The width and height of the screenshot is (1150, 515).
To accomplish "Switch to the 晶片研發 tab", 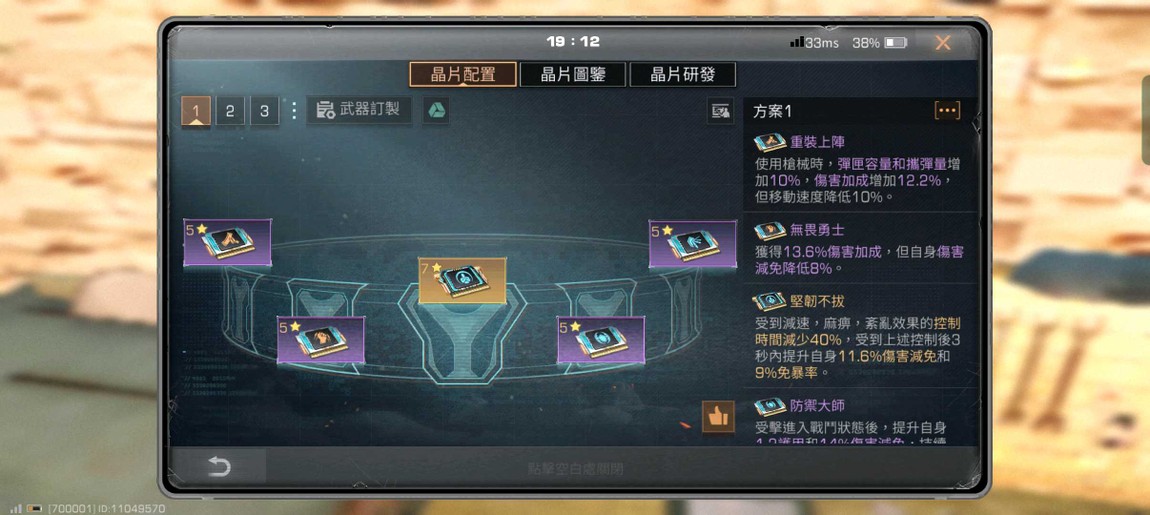I will click(683, 75).
